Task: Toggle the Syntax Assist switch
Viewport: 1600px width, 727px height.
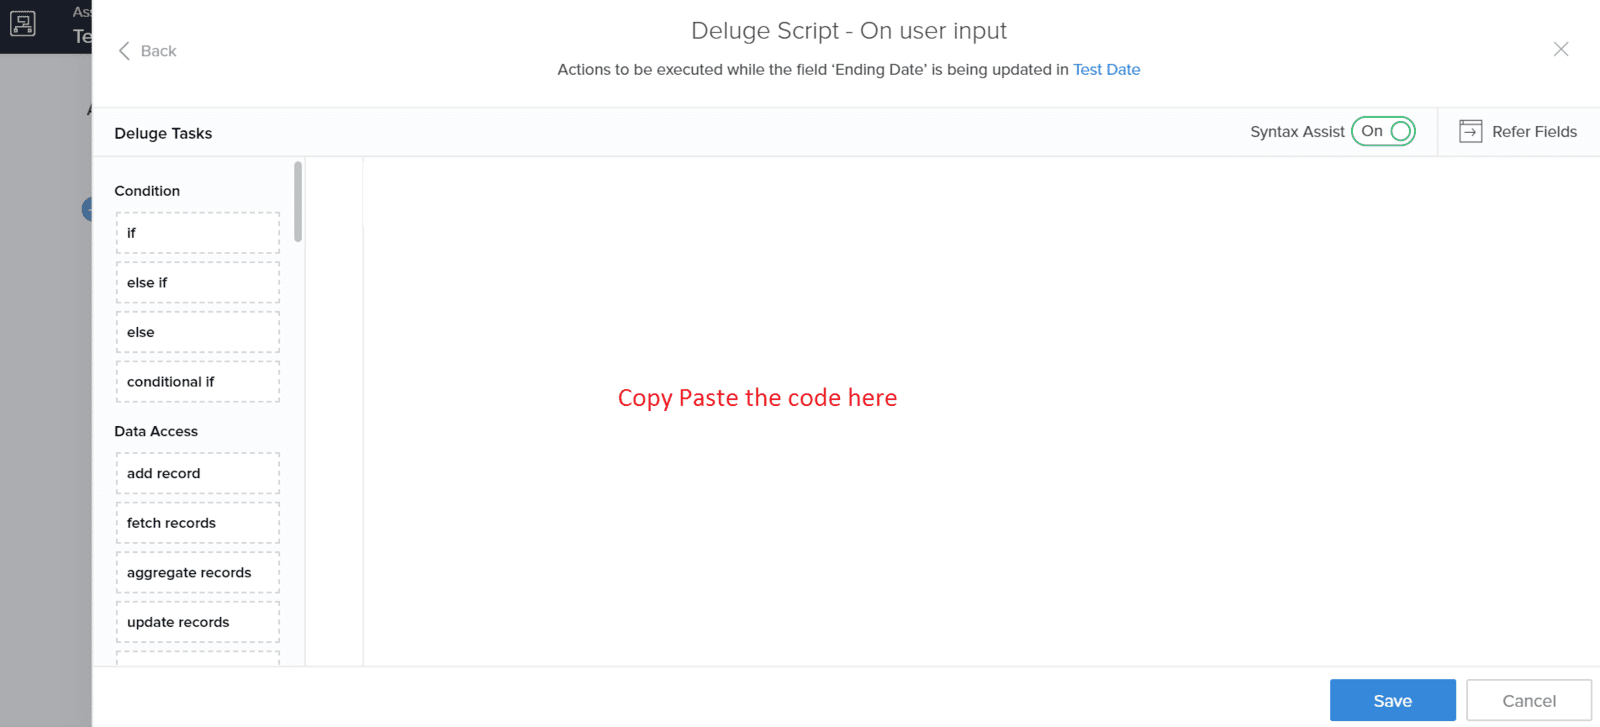Action: pos(1383,131)
